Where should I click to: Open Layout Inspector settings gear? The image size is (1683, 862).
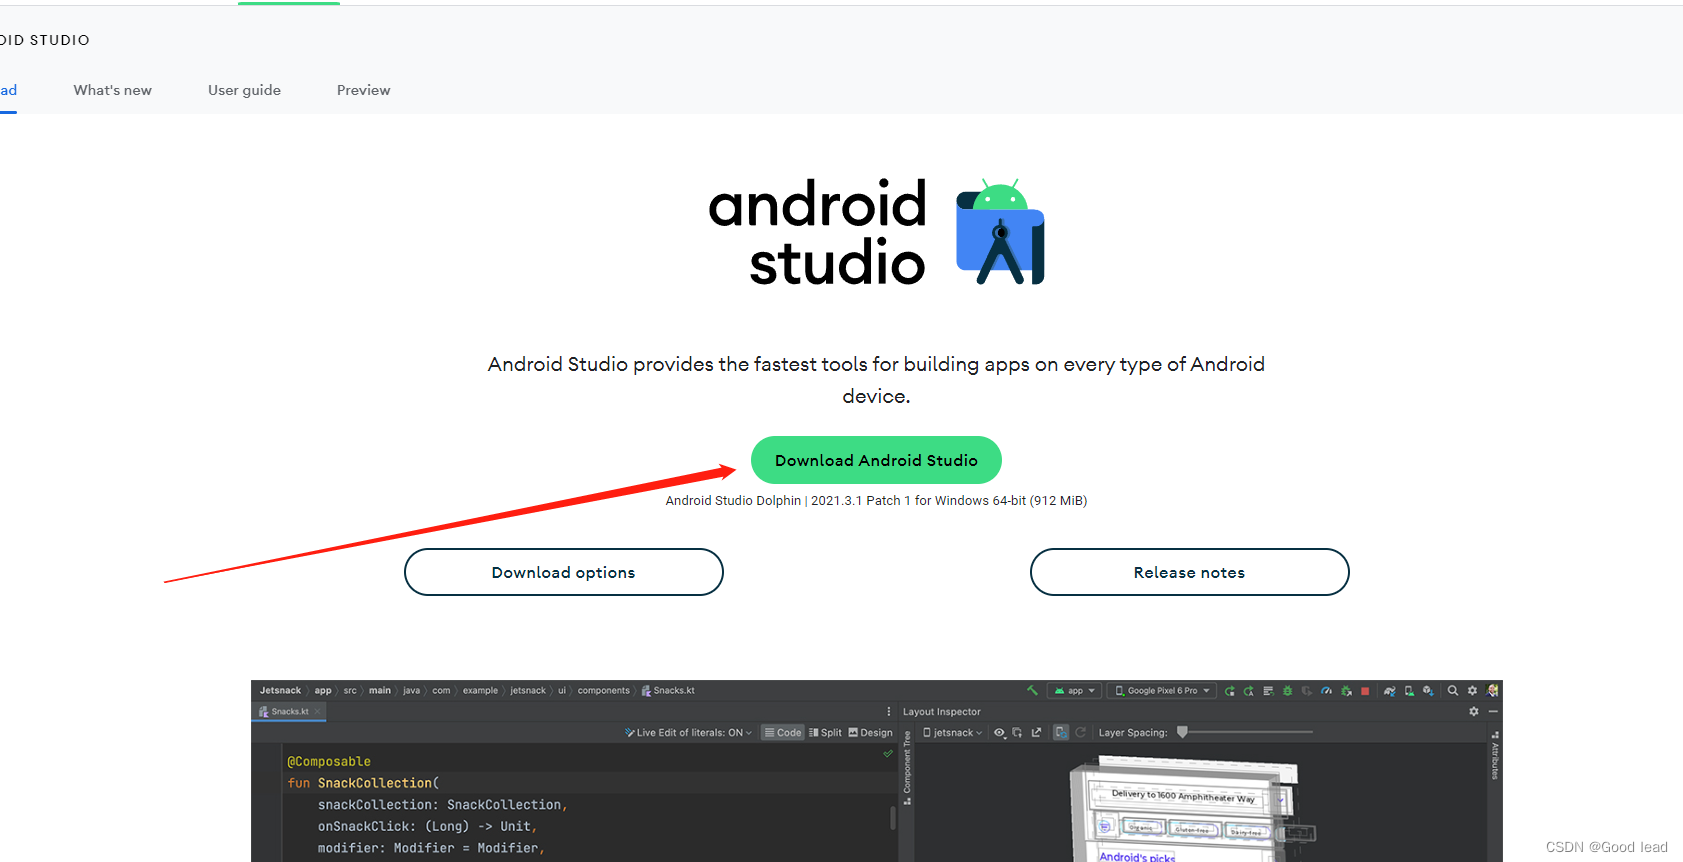pos(1473,711)
